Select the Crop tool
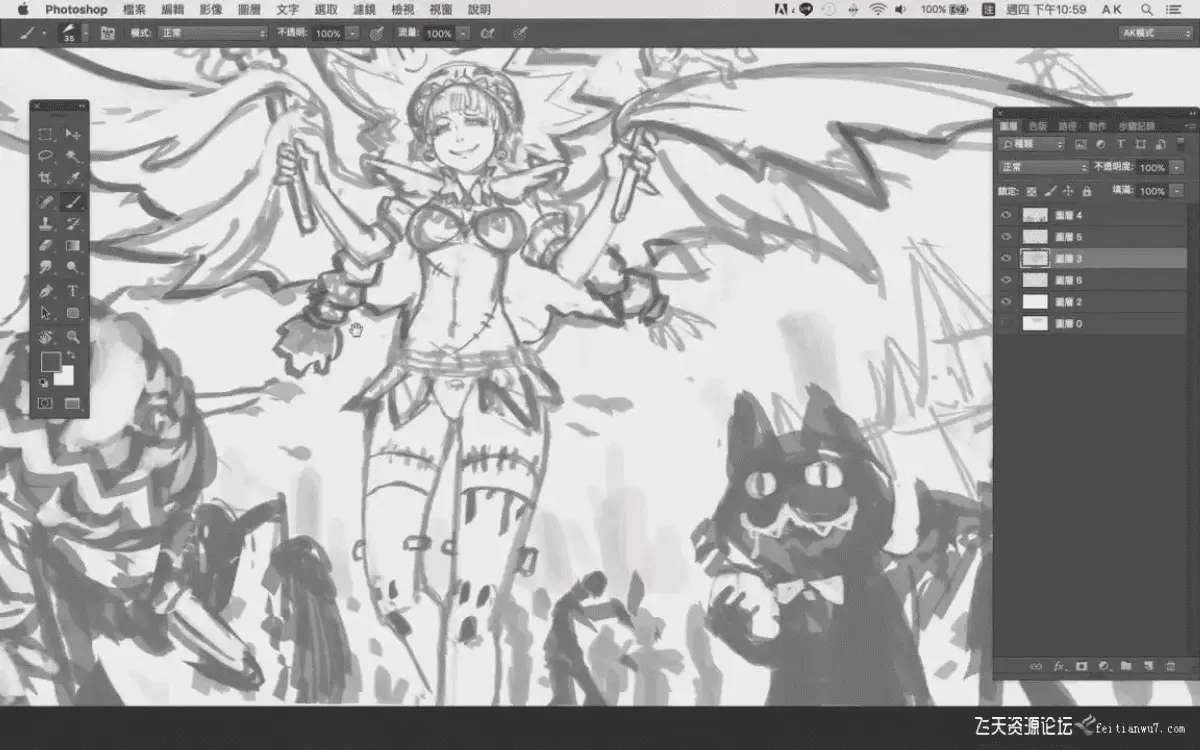This screenshot has height=750, width=1200. (x=46, y=179)
